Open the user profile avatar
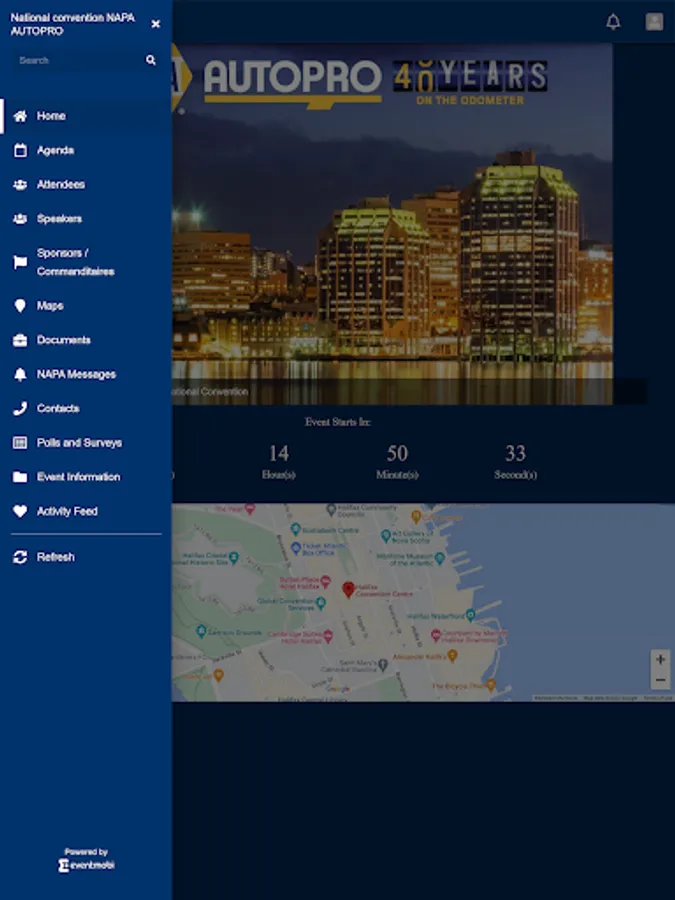Image resolution: width=675 pixels, height=900 pixels. click(654, 22)
